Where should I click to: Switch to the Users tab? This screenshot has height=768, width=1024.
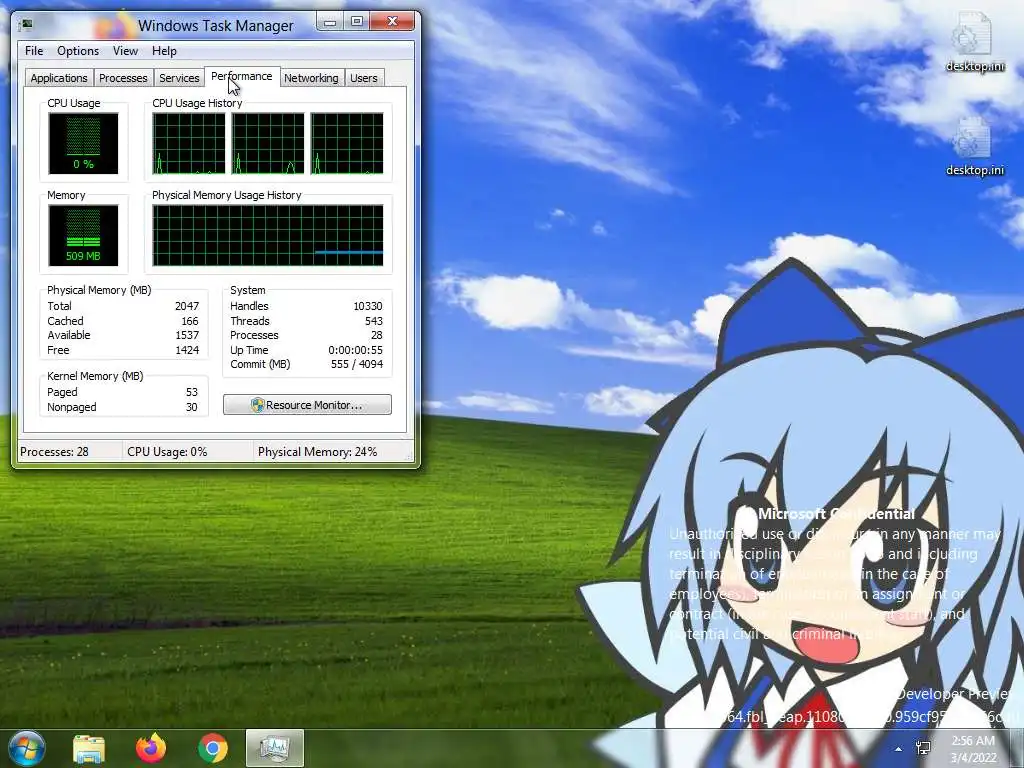pos(364,78)
